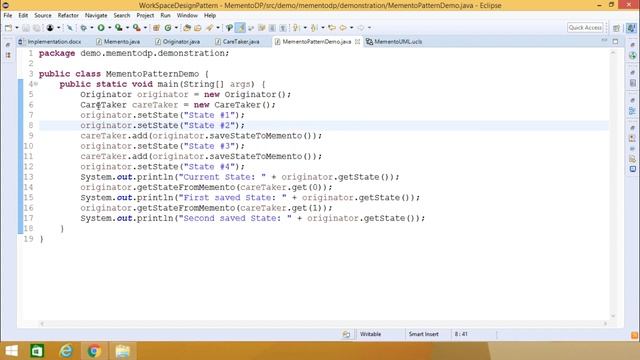Switch to the Originator.java tab
640x360 pixels.
pos(178,42)
